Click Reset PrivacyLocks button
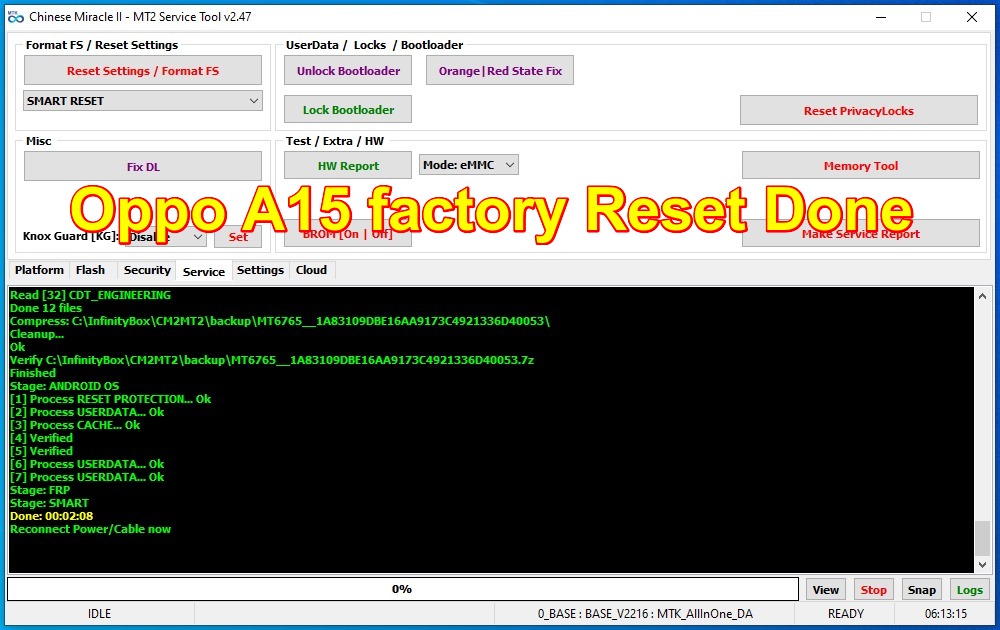 click(858, 111)
